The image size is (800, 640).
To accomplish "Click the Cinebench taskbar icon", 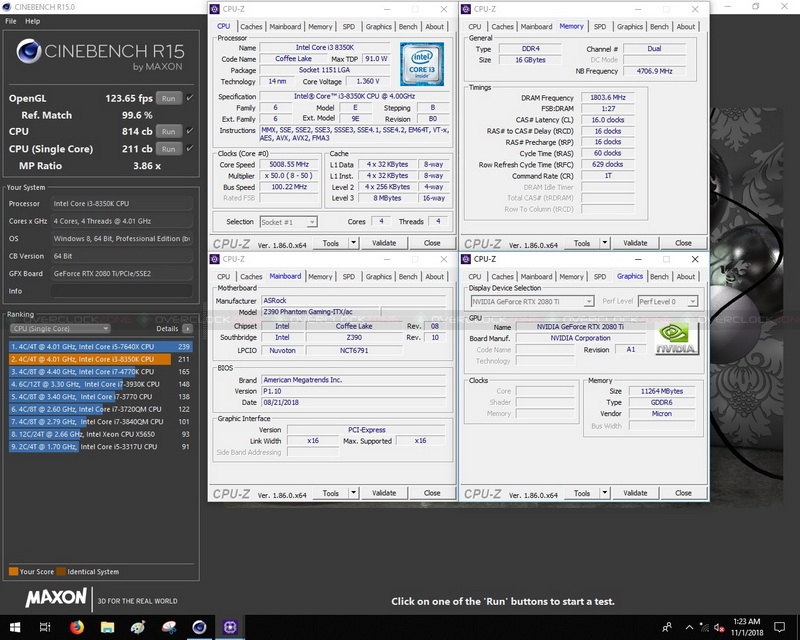I will (x=199, y=627).
